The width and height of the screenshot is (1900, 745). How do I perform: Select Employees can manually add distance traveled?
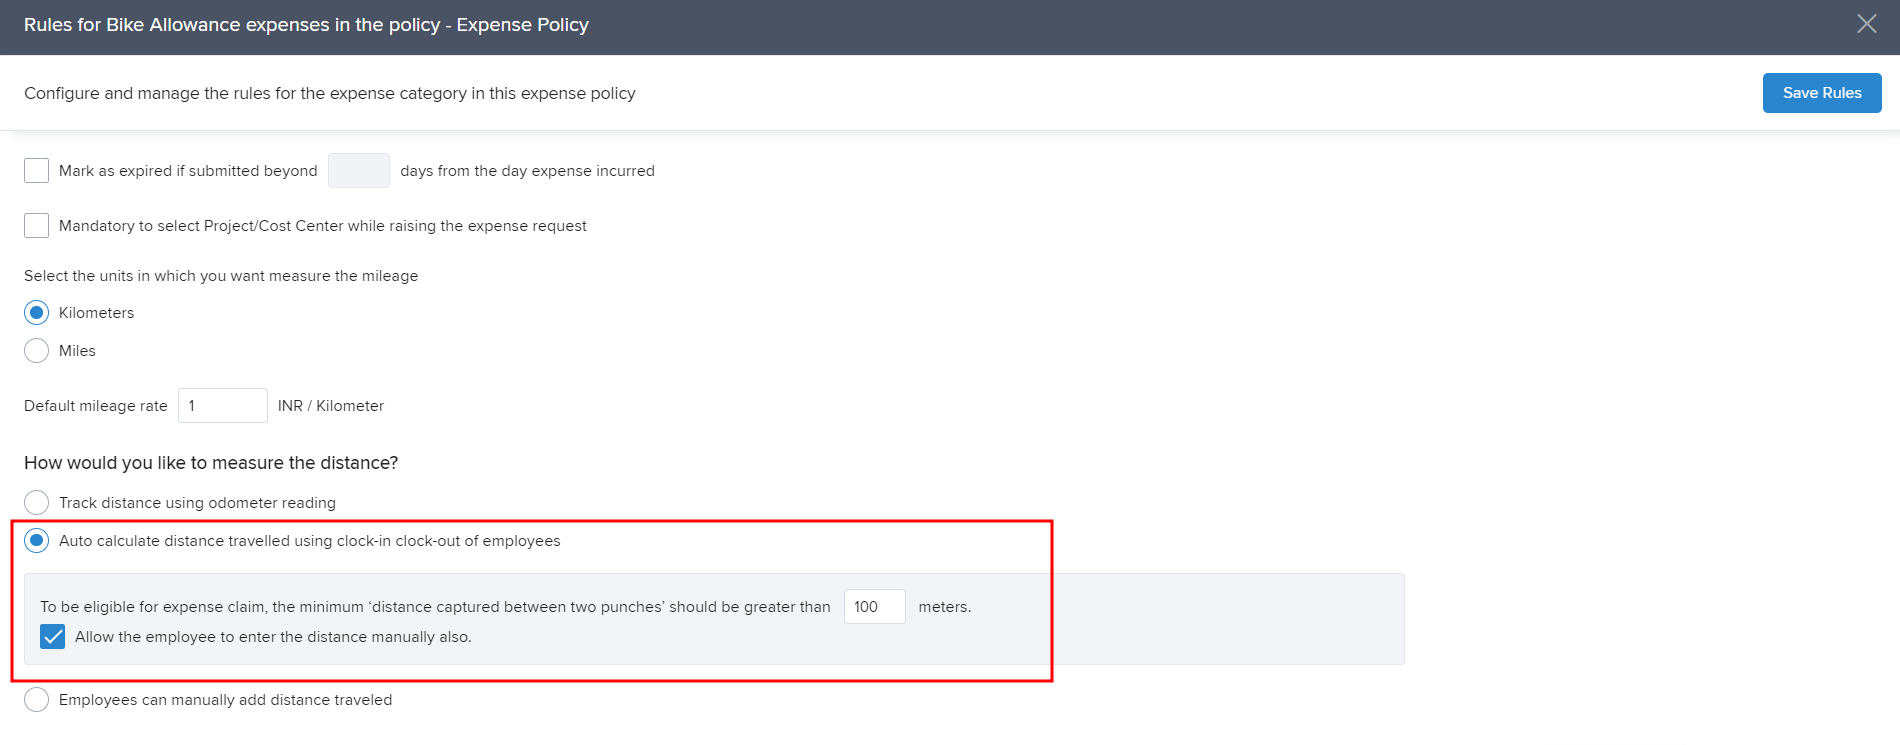[37, 700]
